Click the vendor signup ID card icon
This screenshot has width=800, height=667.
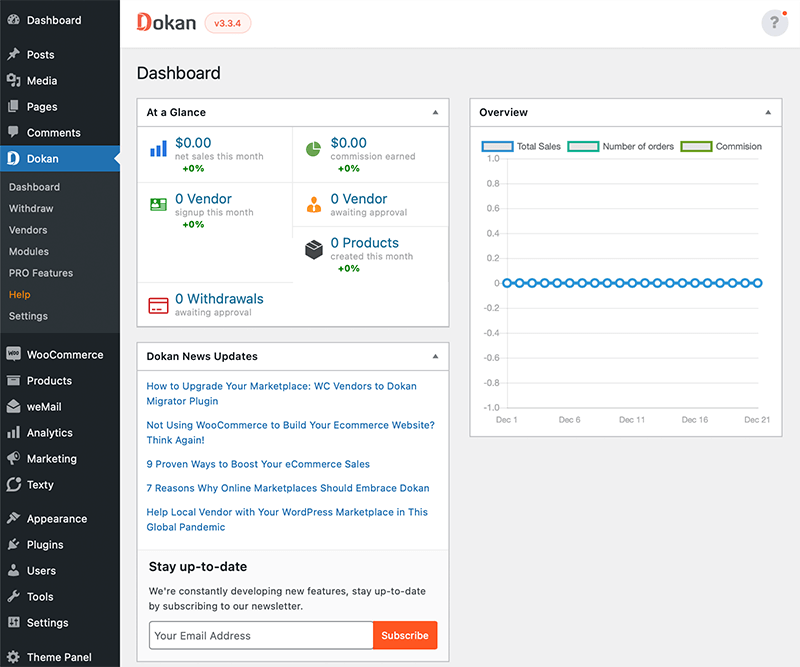coord(158,205)
